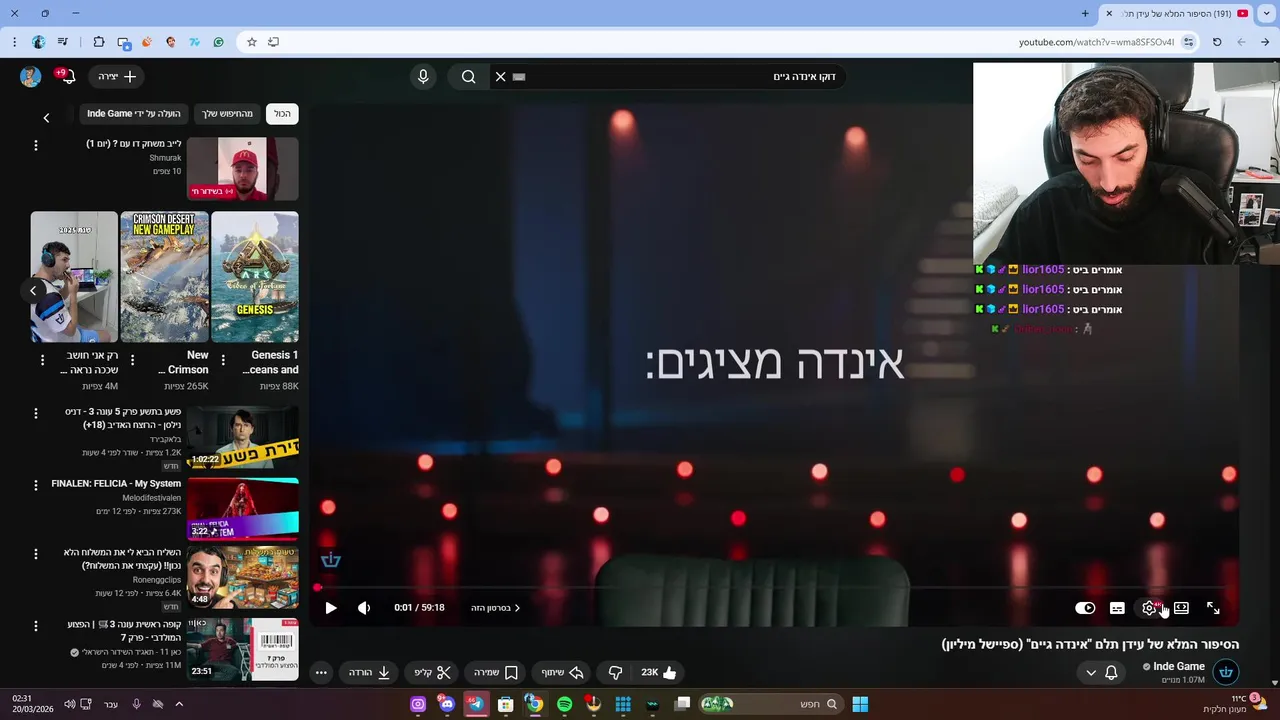Open options for FINALEN: FELICIA video
This screenshot has width=1280, height=720.
coord(36,485)
